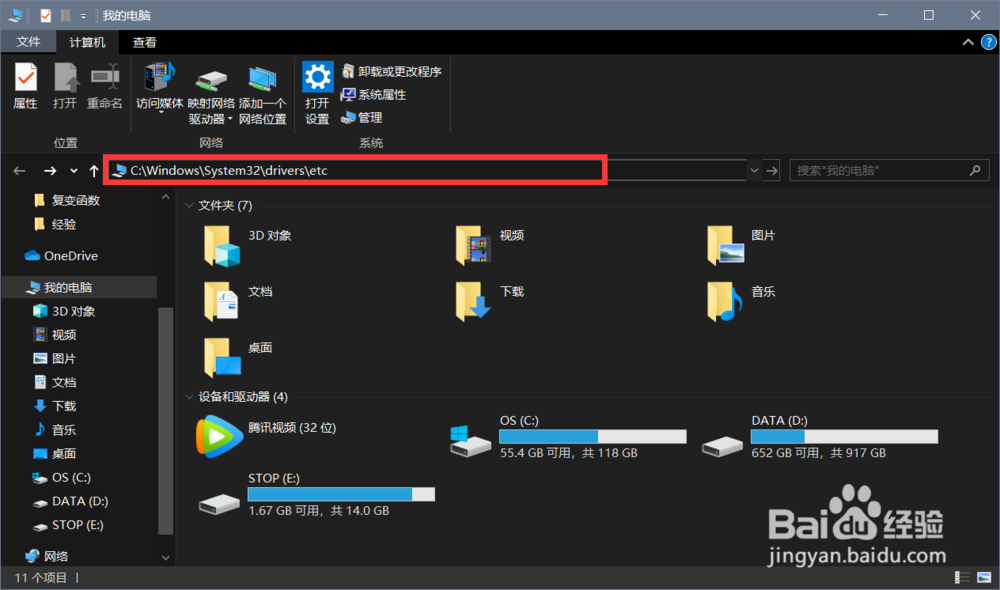Open the address bar history dropdown
The height and width of the screenshot is (590, 1000).
[754, 169]
